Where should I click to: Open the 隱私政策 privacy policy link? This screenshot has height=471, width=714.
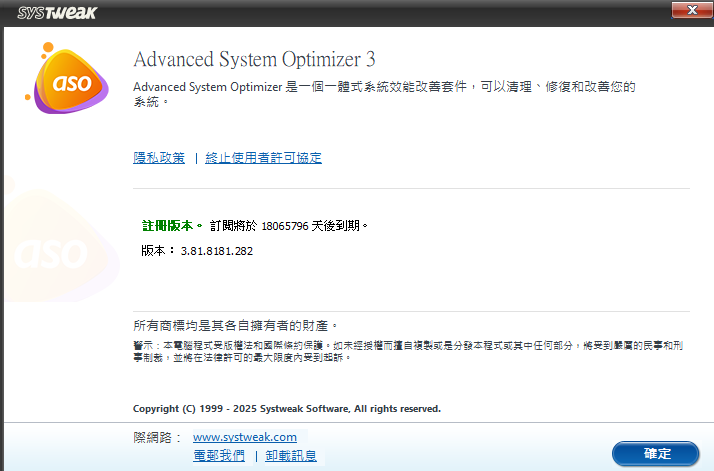159,158
